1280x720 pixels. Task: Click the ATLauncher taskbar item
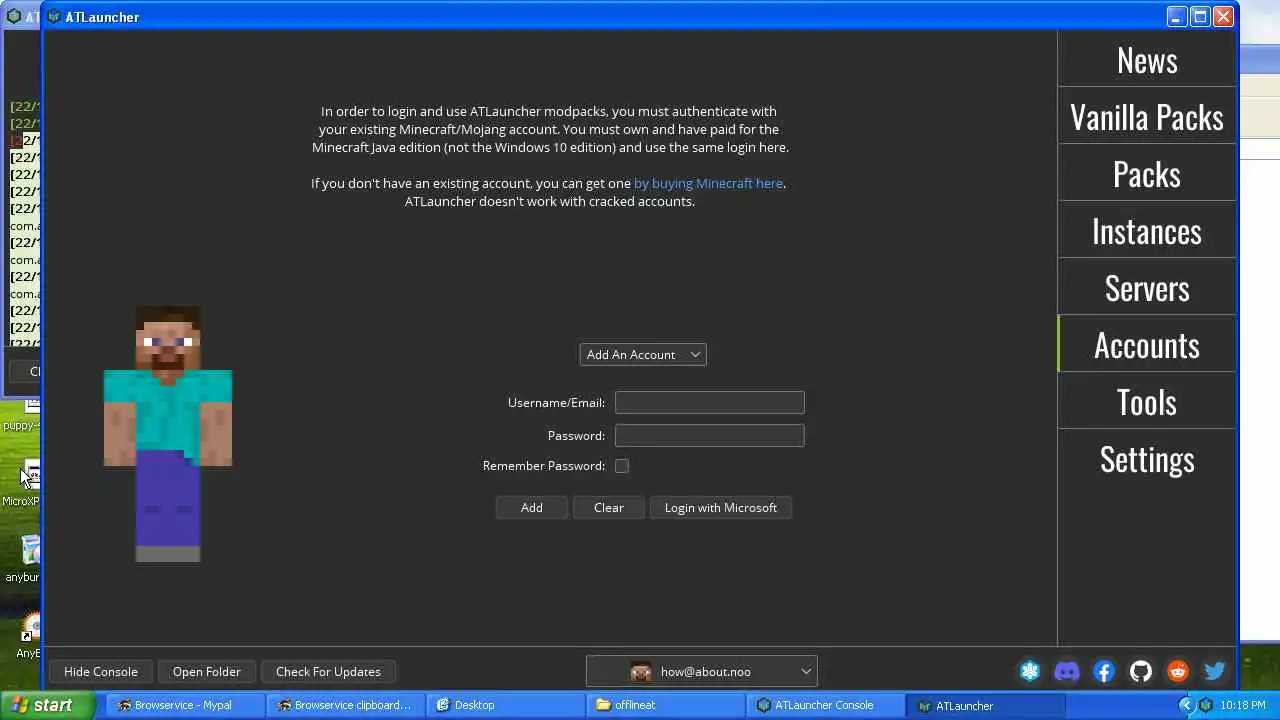985,705
